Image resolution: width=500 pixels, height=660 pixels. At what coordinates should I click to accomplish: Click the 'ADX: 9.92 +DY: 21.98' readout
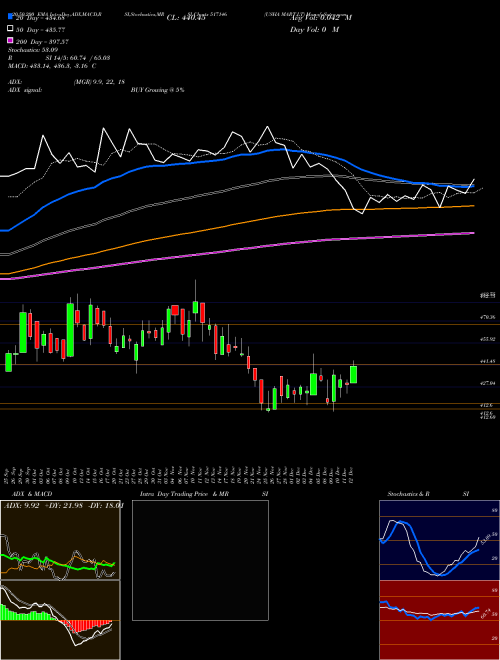pyautogui.click(x=43, y=506)
